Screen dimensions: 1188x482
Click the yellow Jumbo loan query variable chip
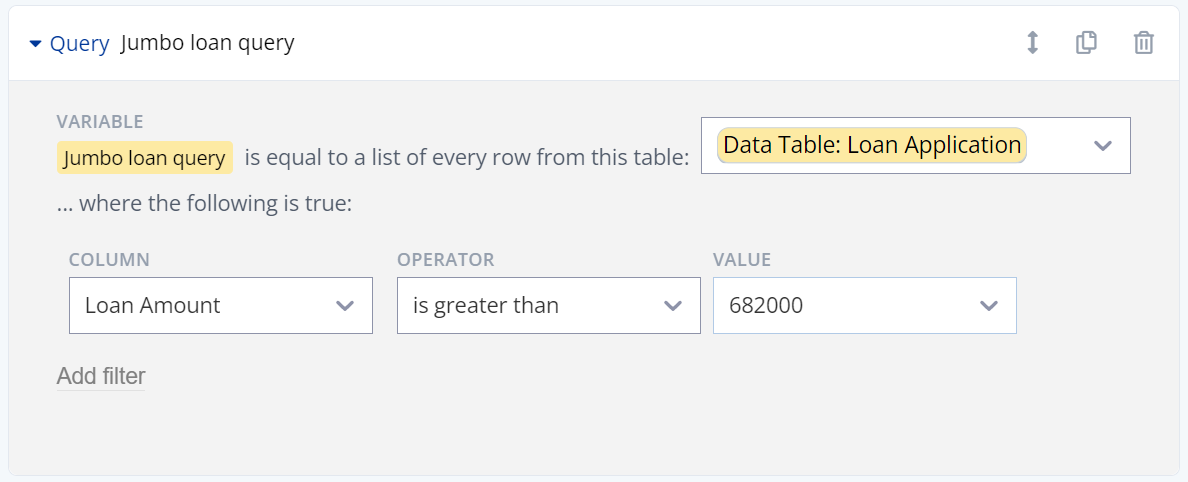pos(145,158)
